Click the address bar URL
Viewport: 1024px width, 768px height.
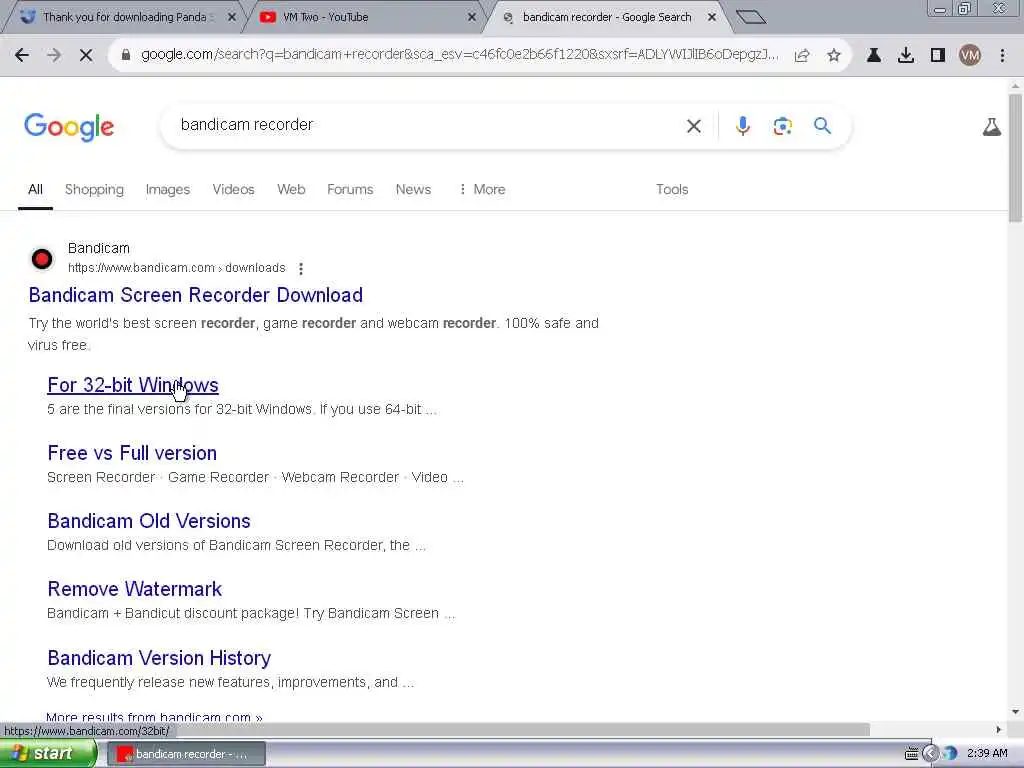[459, 55]
